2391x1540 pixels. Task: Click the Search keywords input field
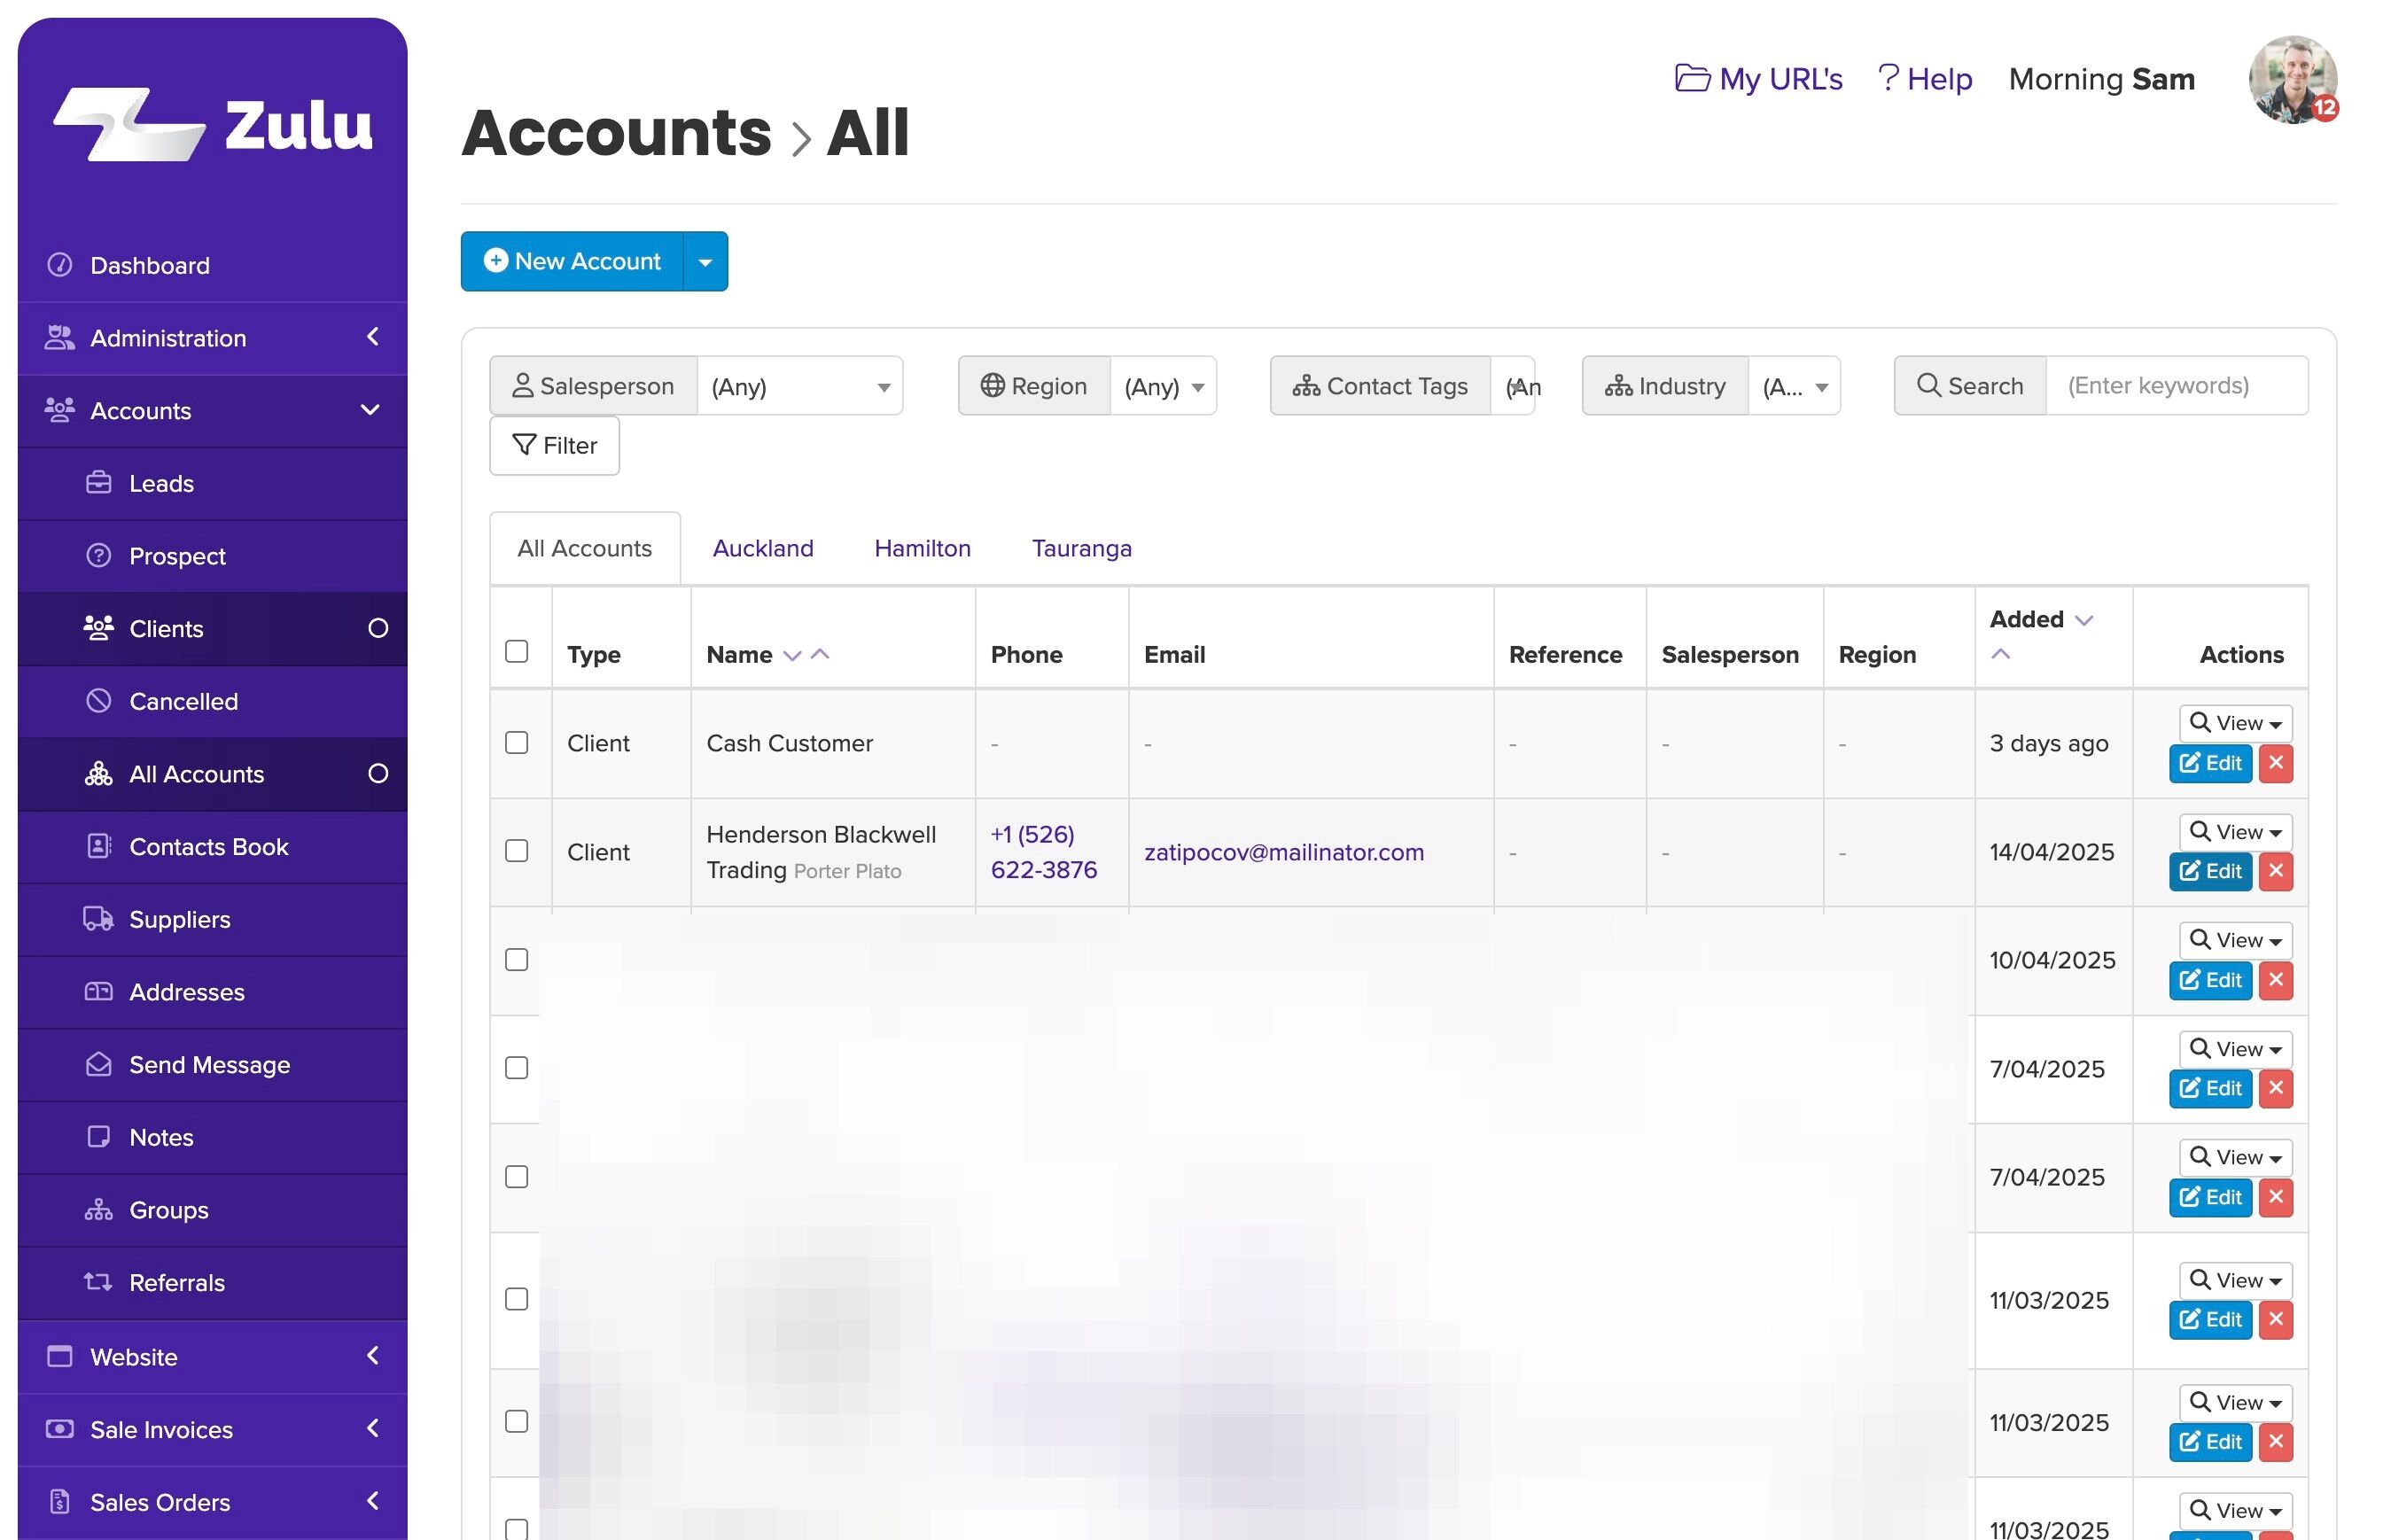[2175, 386]
